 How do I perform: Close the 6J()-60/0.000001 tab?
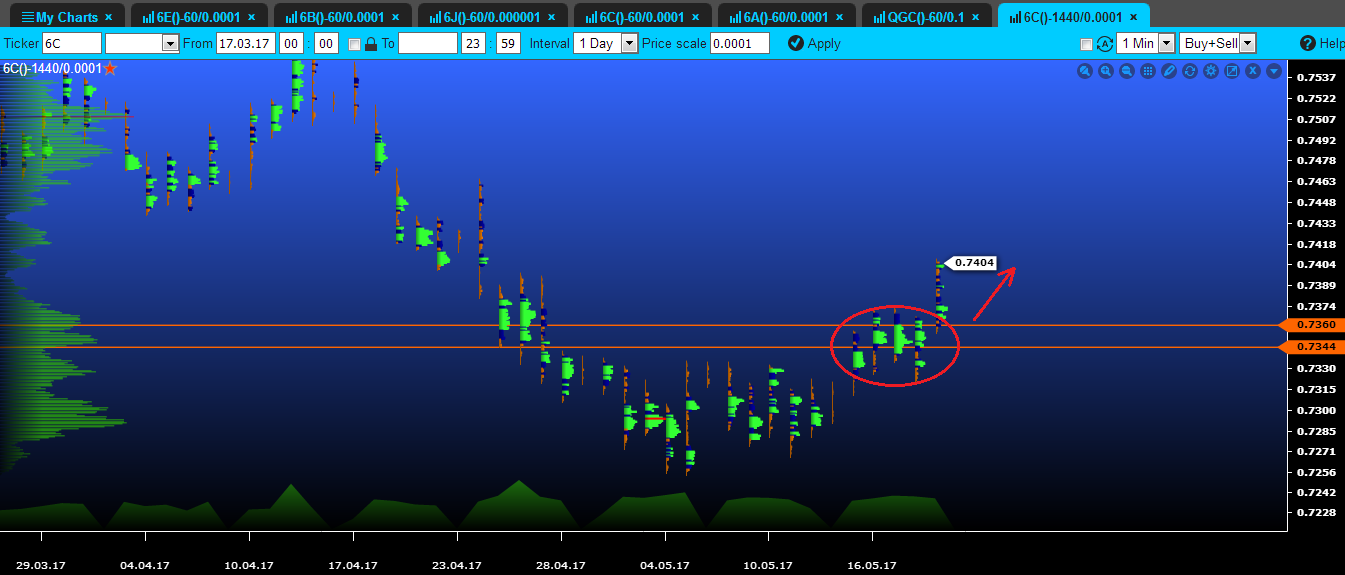point(551,17)
